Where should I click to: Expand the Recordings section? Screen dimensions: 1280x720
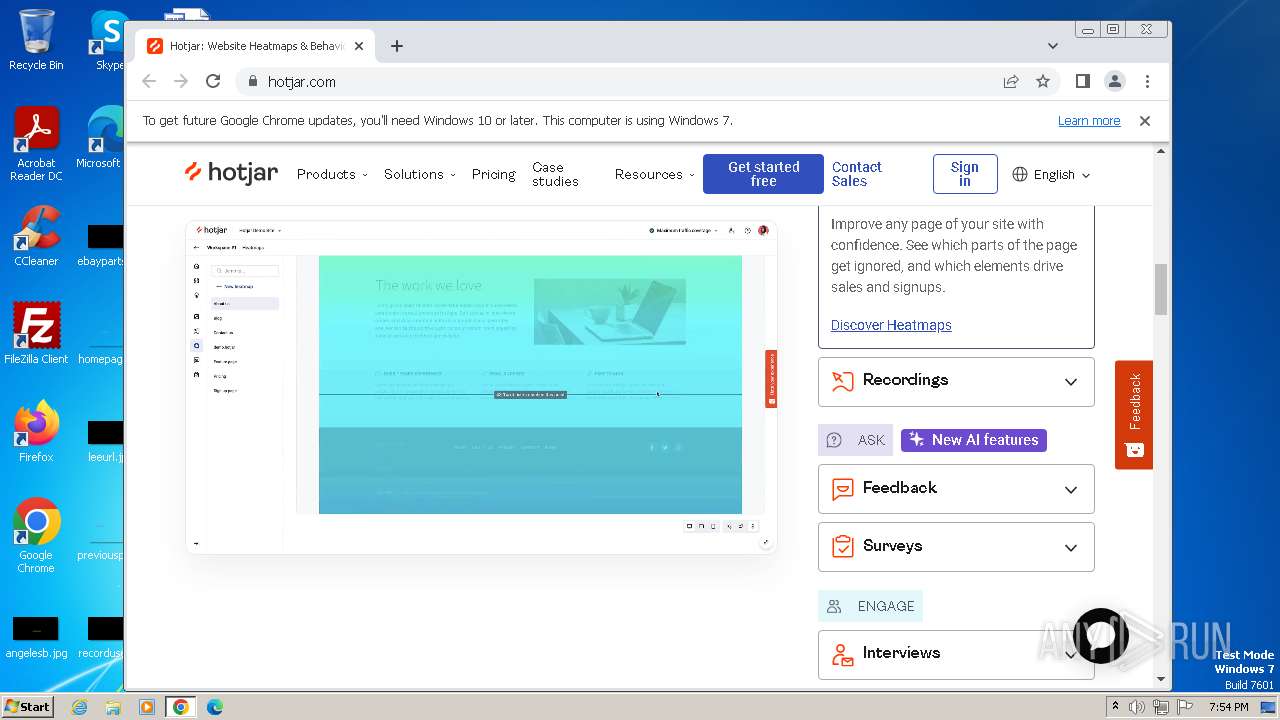(x=956, y=381)
